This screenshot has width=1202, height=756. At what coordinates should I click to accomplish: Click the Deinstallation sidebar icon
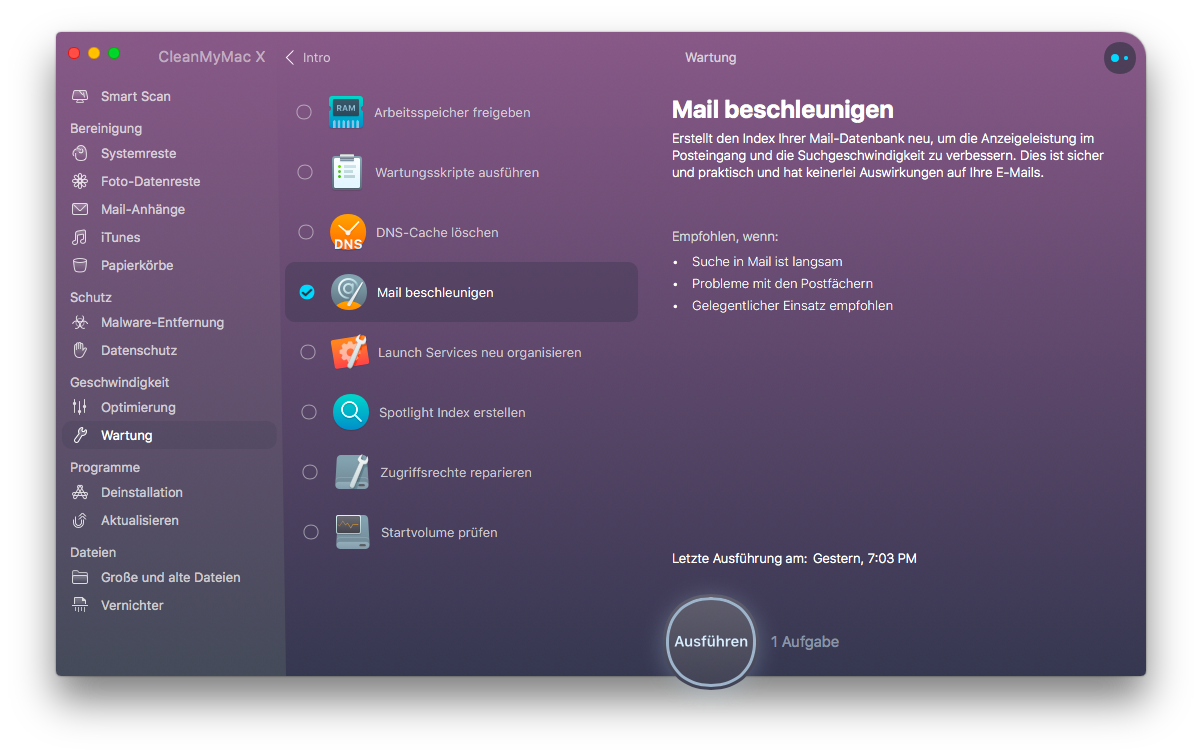pyautogui.click(x=80, y=493)
